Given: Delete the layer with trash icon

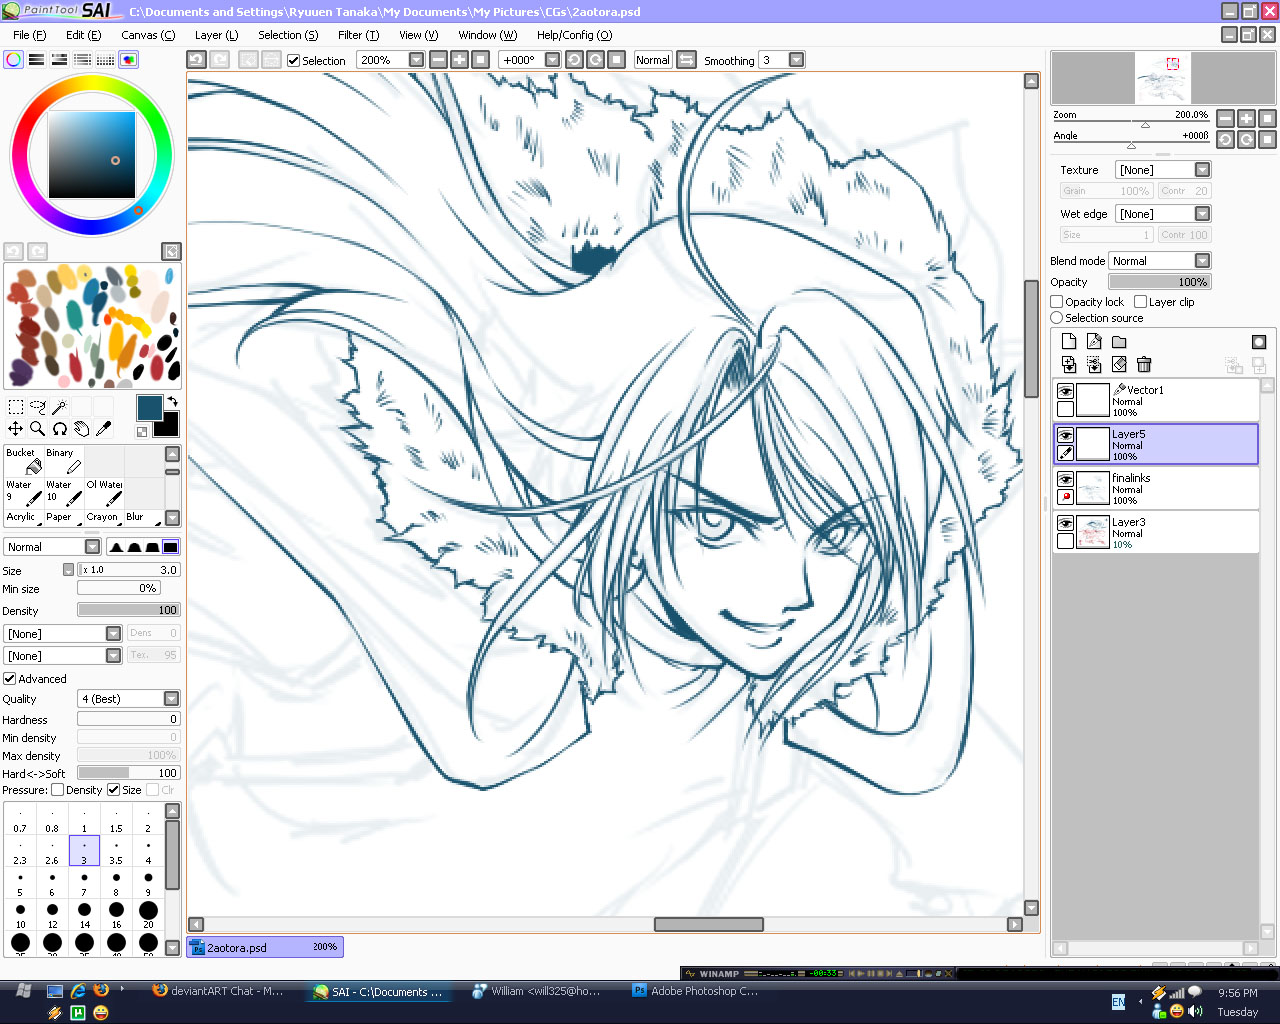Looking at the screenshot, I should pos(1144,365).
